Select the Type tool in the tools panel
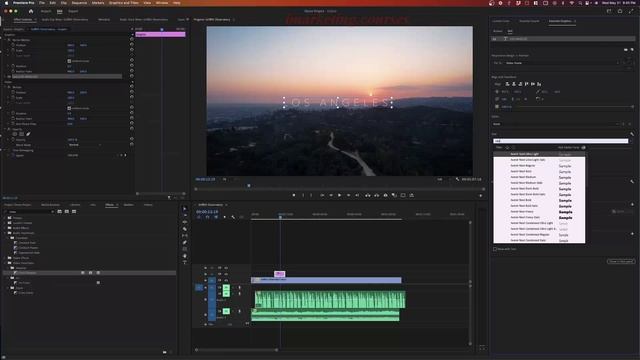640x360 pixels. pos(184,262)
